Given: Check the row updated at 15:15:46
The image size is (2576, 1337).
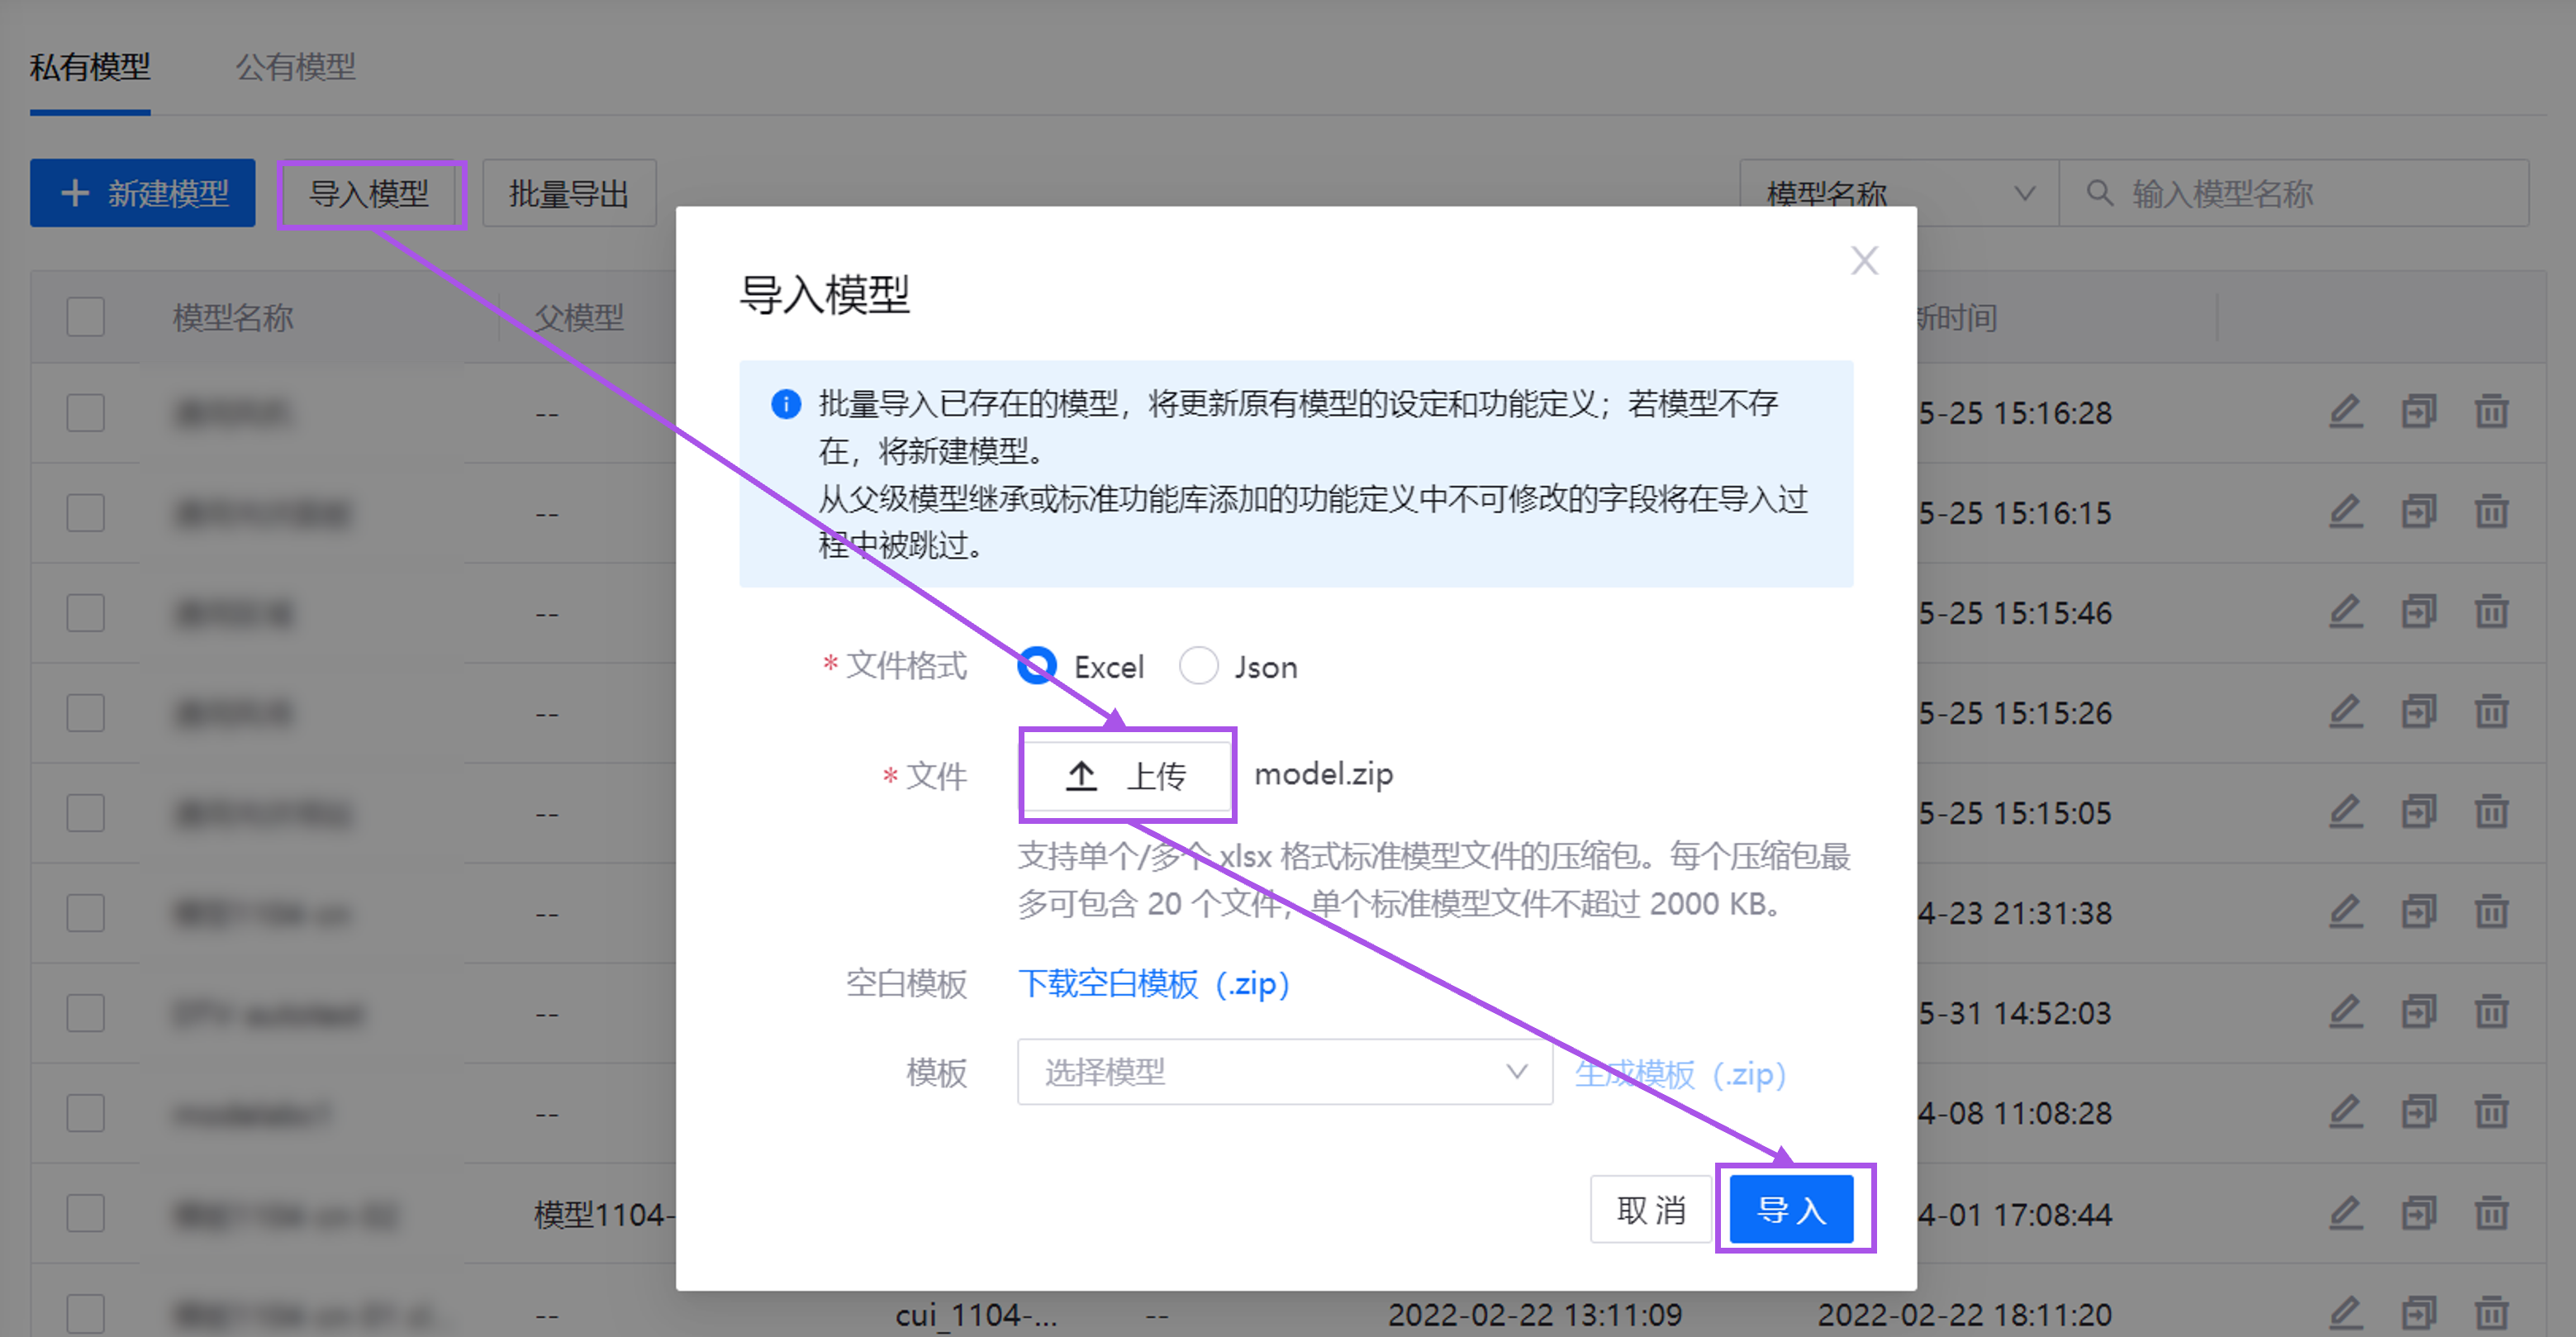Looking at the screenshot, I should coord(86,613).
